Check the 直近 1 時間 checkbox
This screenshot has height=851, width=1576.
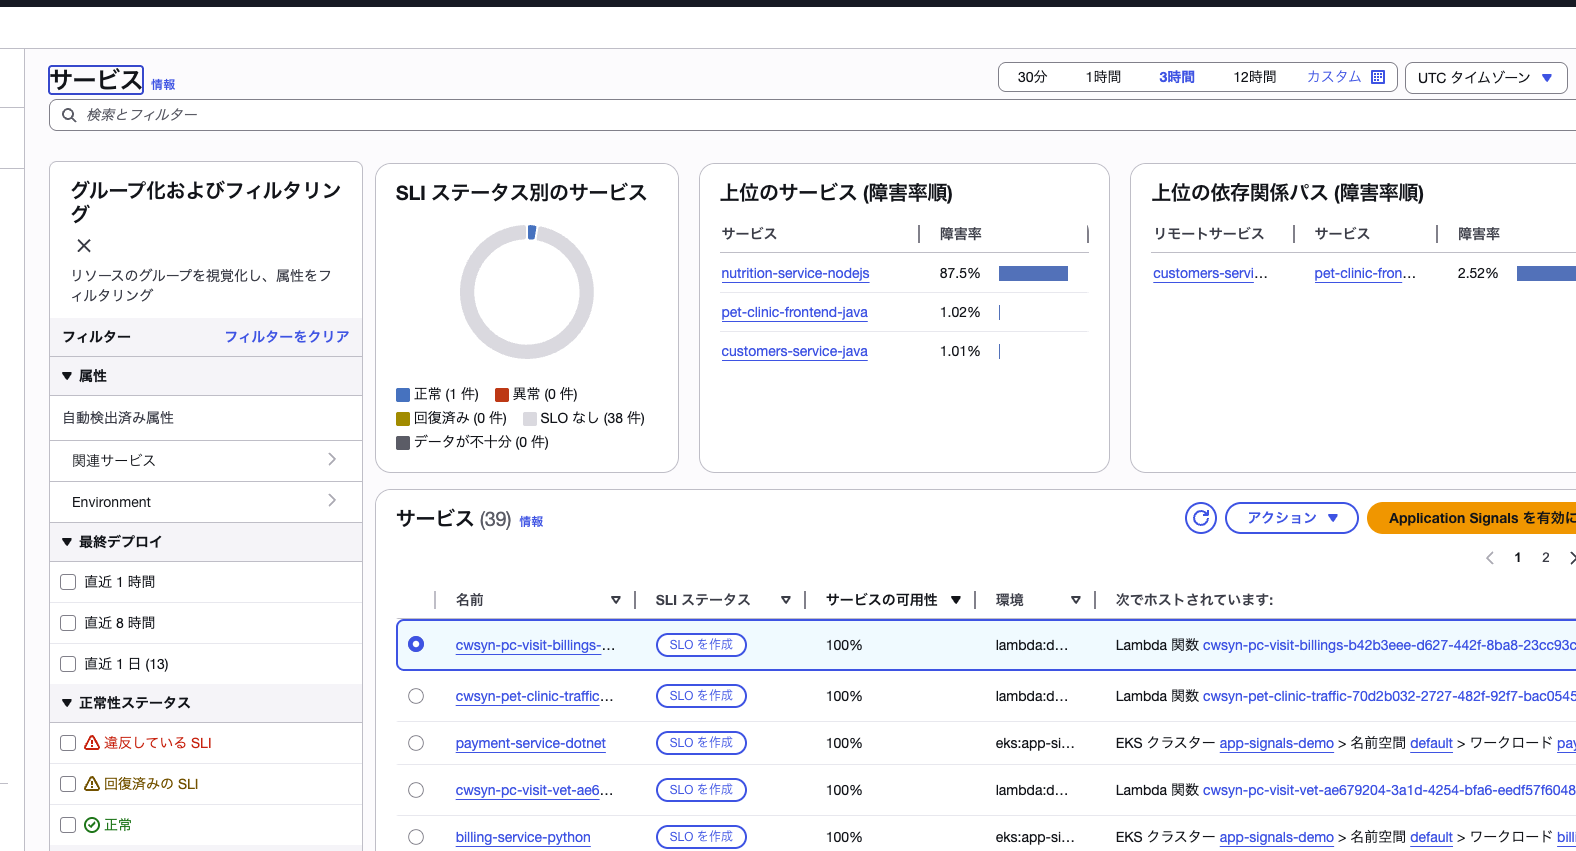click(x=68, y=582)
